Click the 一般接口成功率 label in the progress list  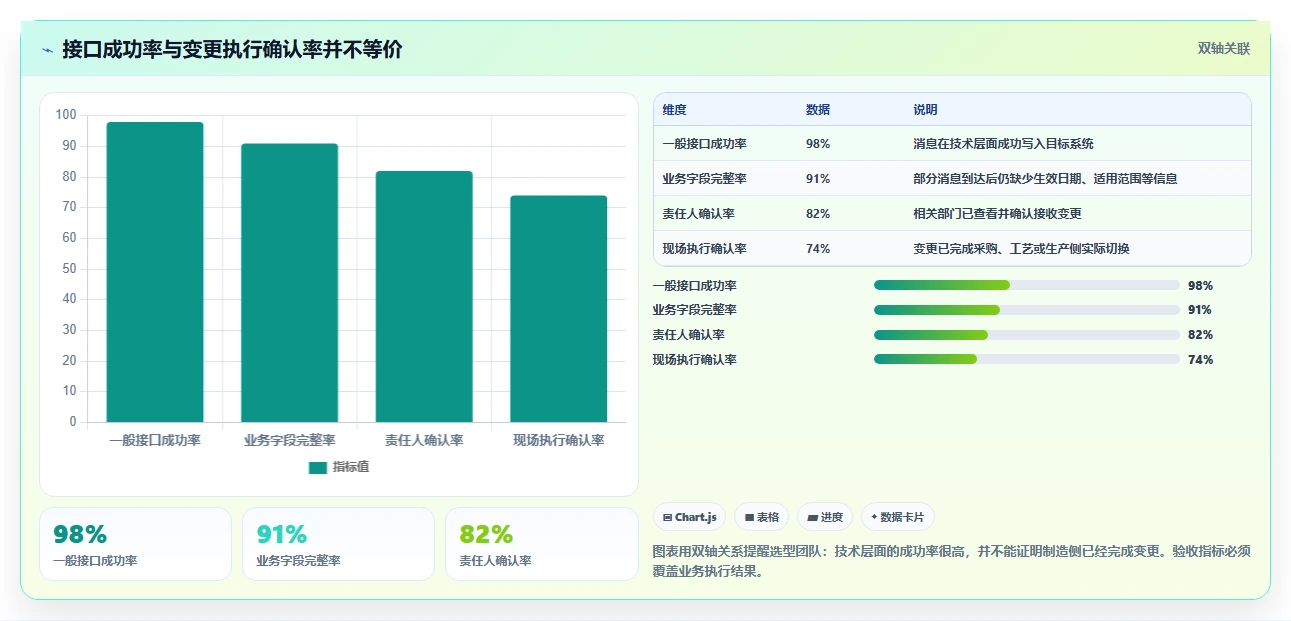(x=694, y=285)
